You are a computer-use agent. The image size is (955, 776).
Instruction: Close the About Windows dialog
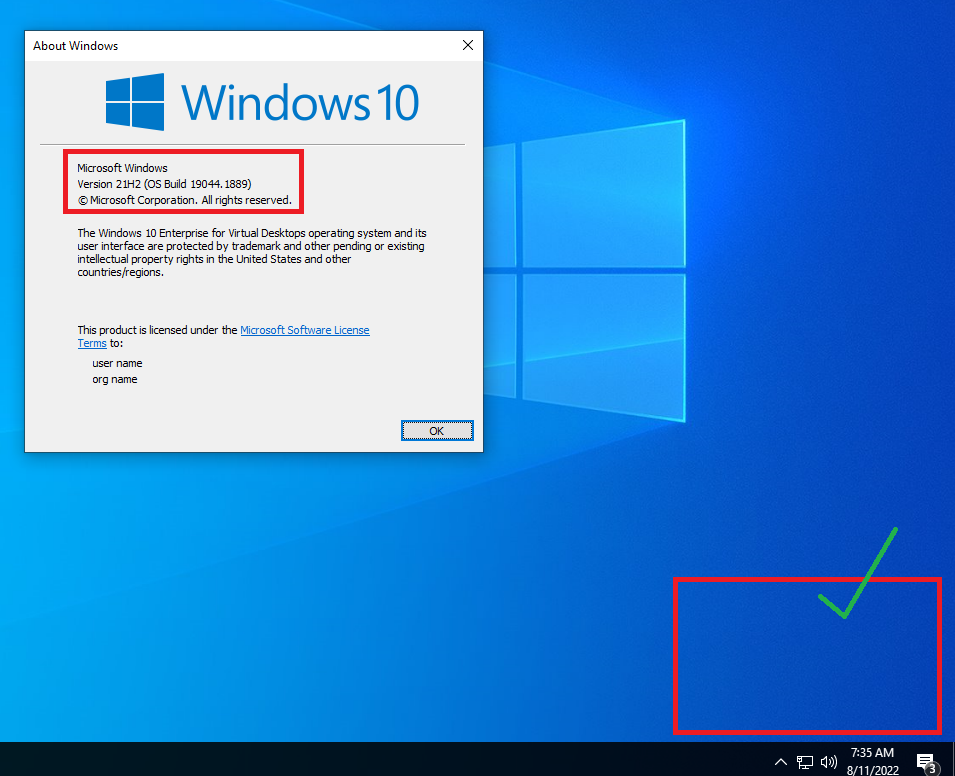click(467, 45)
